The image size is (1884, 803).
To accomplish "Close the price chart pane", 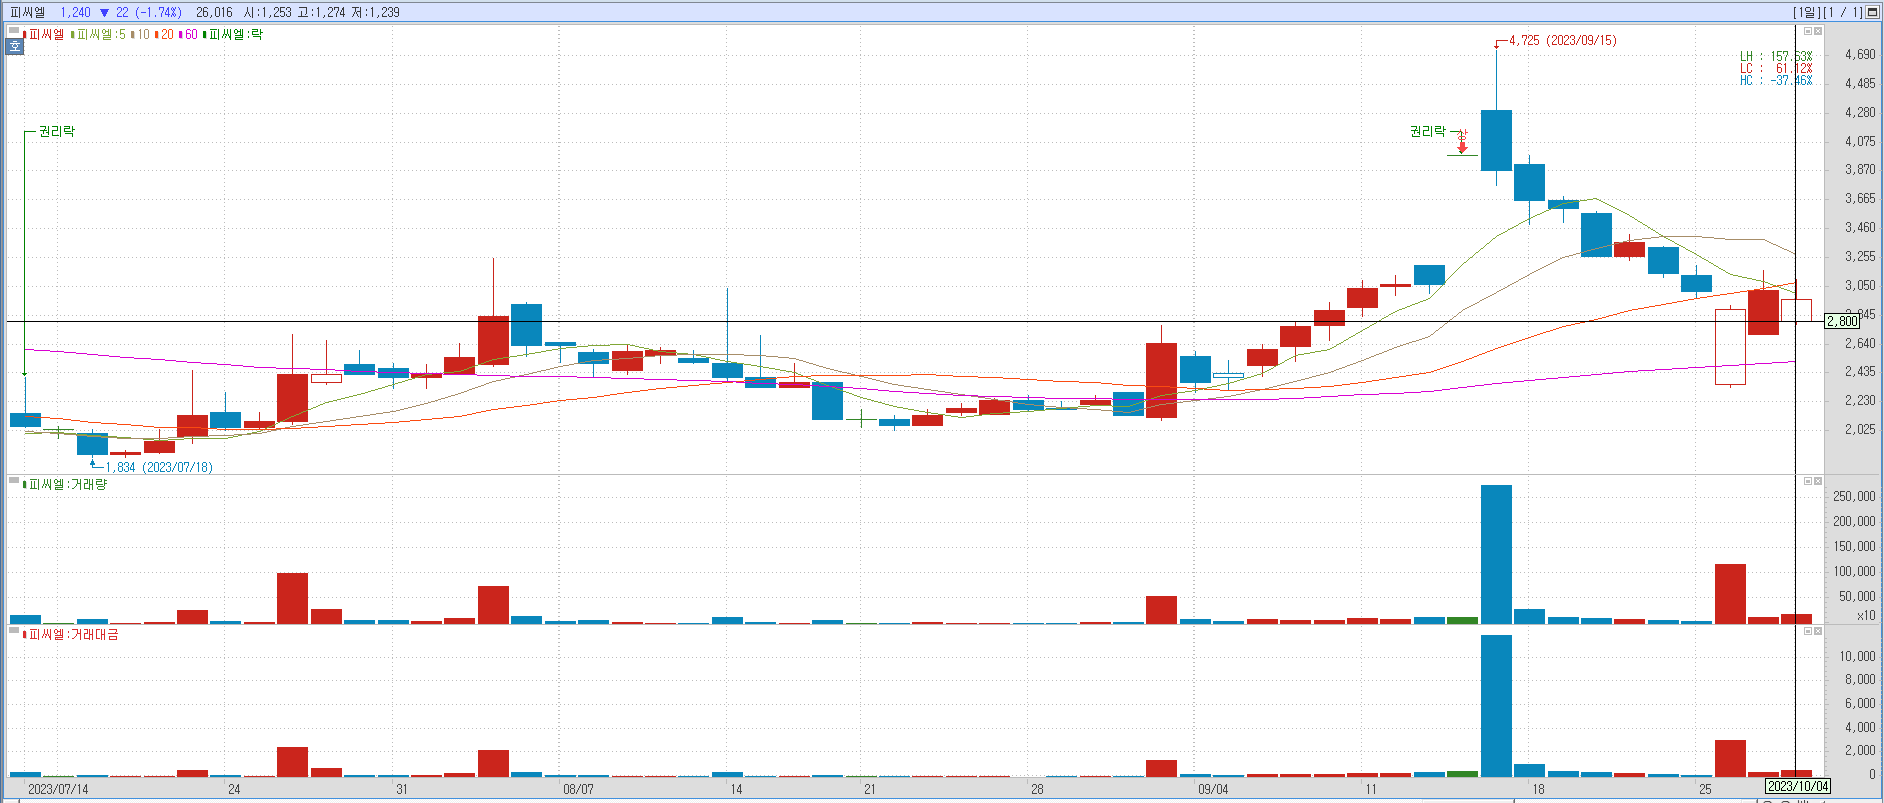I will (1818, 31).
